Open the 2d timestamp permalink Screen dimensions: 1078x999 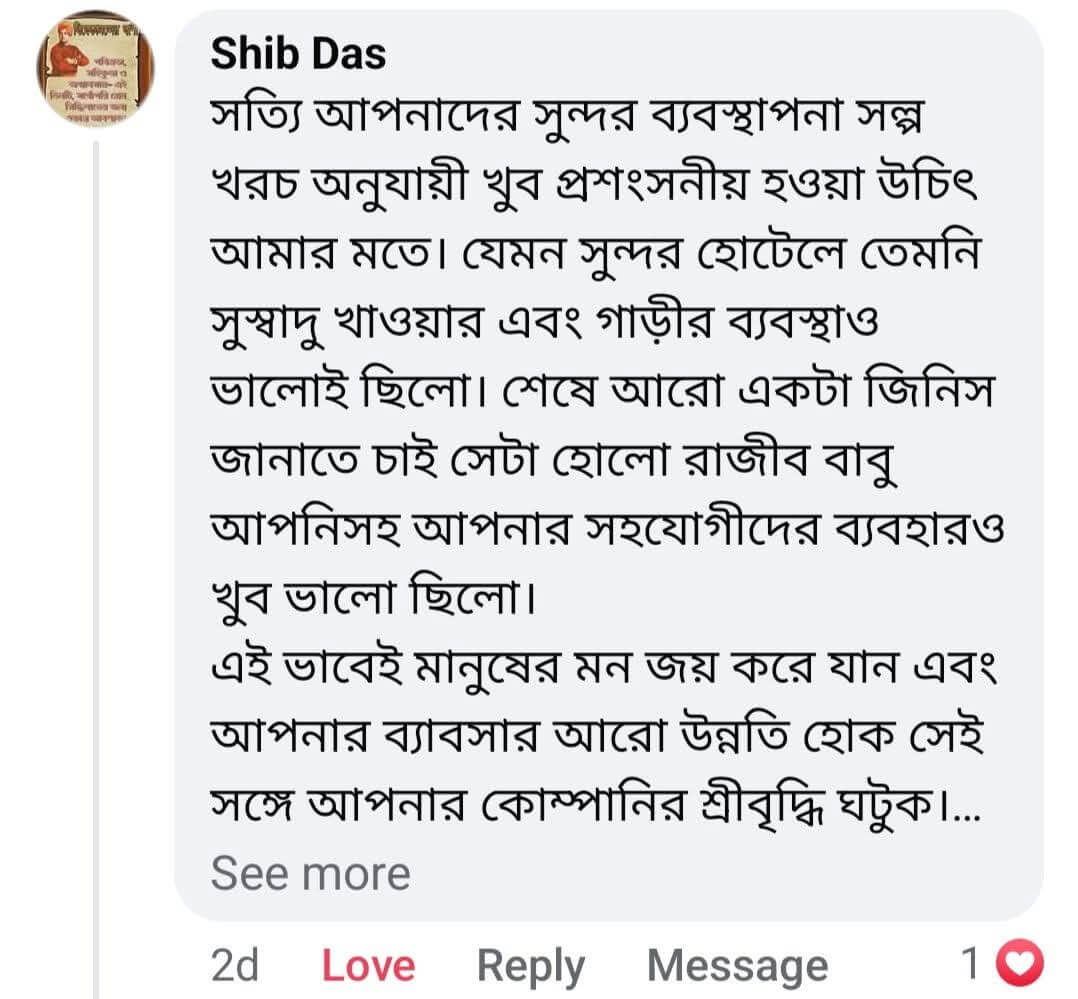234,965
